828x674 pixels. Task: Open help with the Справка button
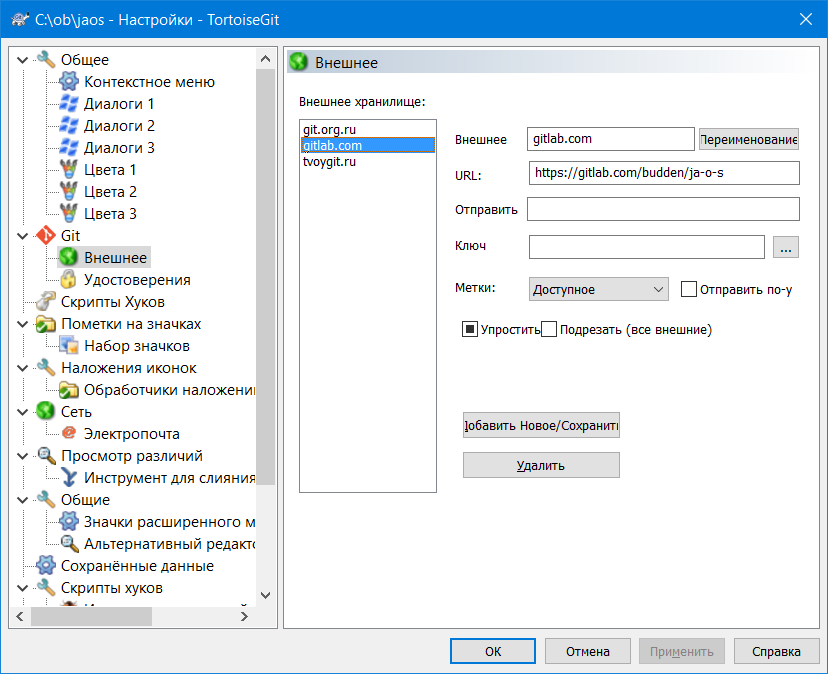pos(776,651)
